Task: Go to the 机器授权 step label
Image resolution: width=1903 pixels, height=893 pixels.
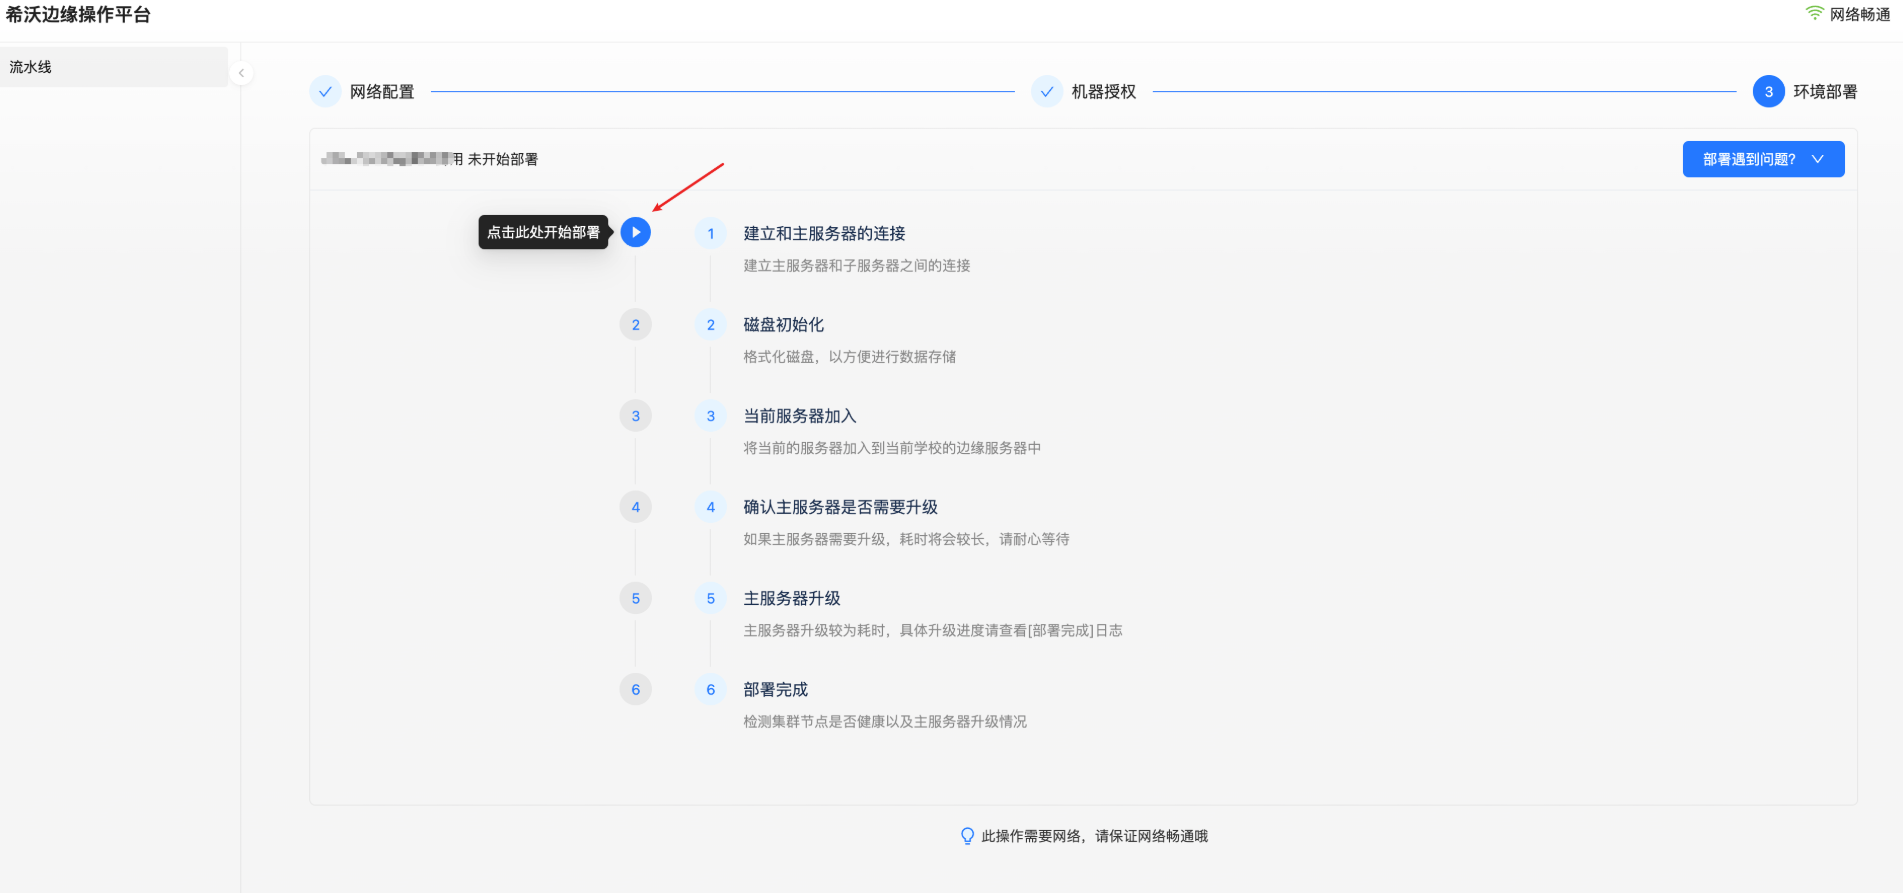Action: point(1104,92)
